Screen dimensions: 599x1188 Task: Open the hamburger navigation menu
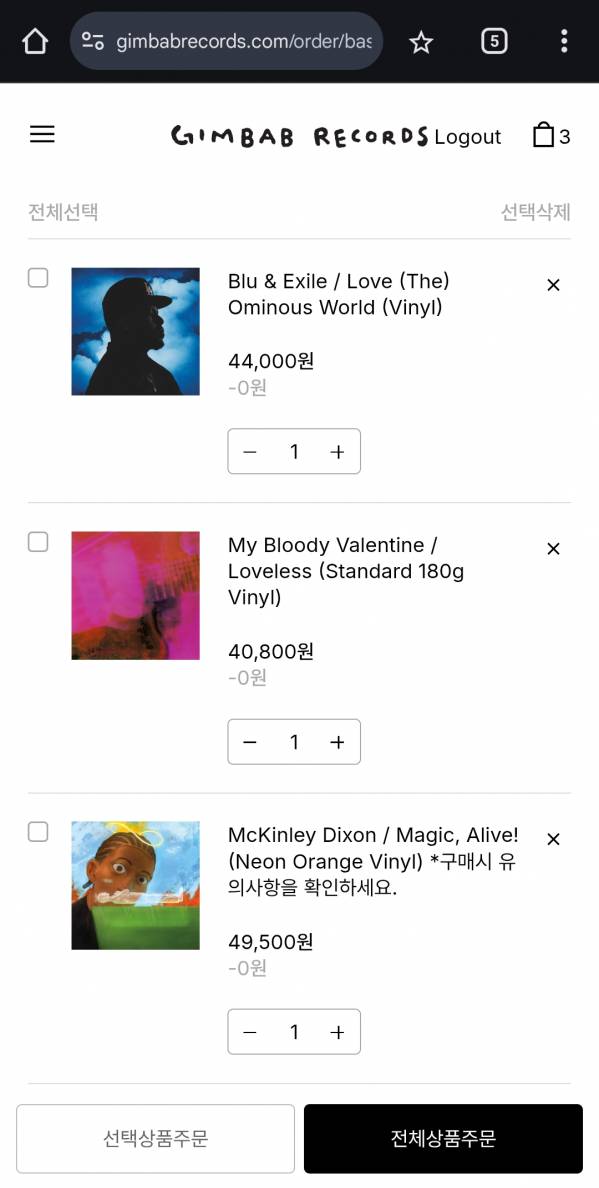pos(42,135)
